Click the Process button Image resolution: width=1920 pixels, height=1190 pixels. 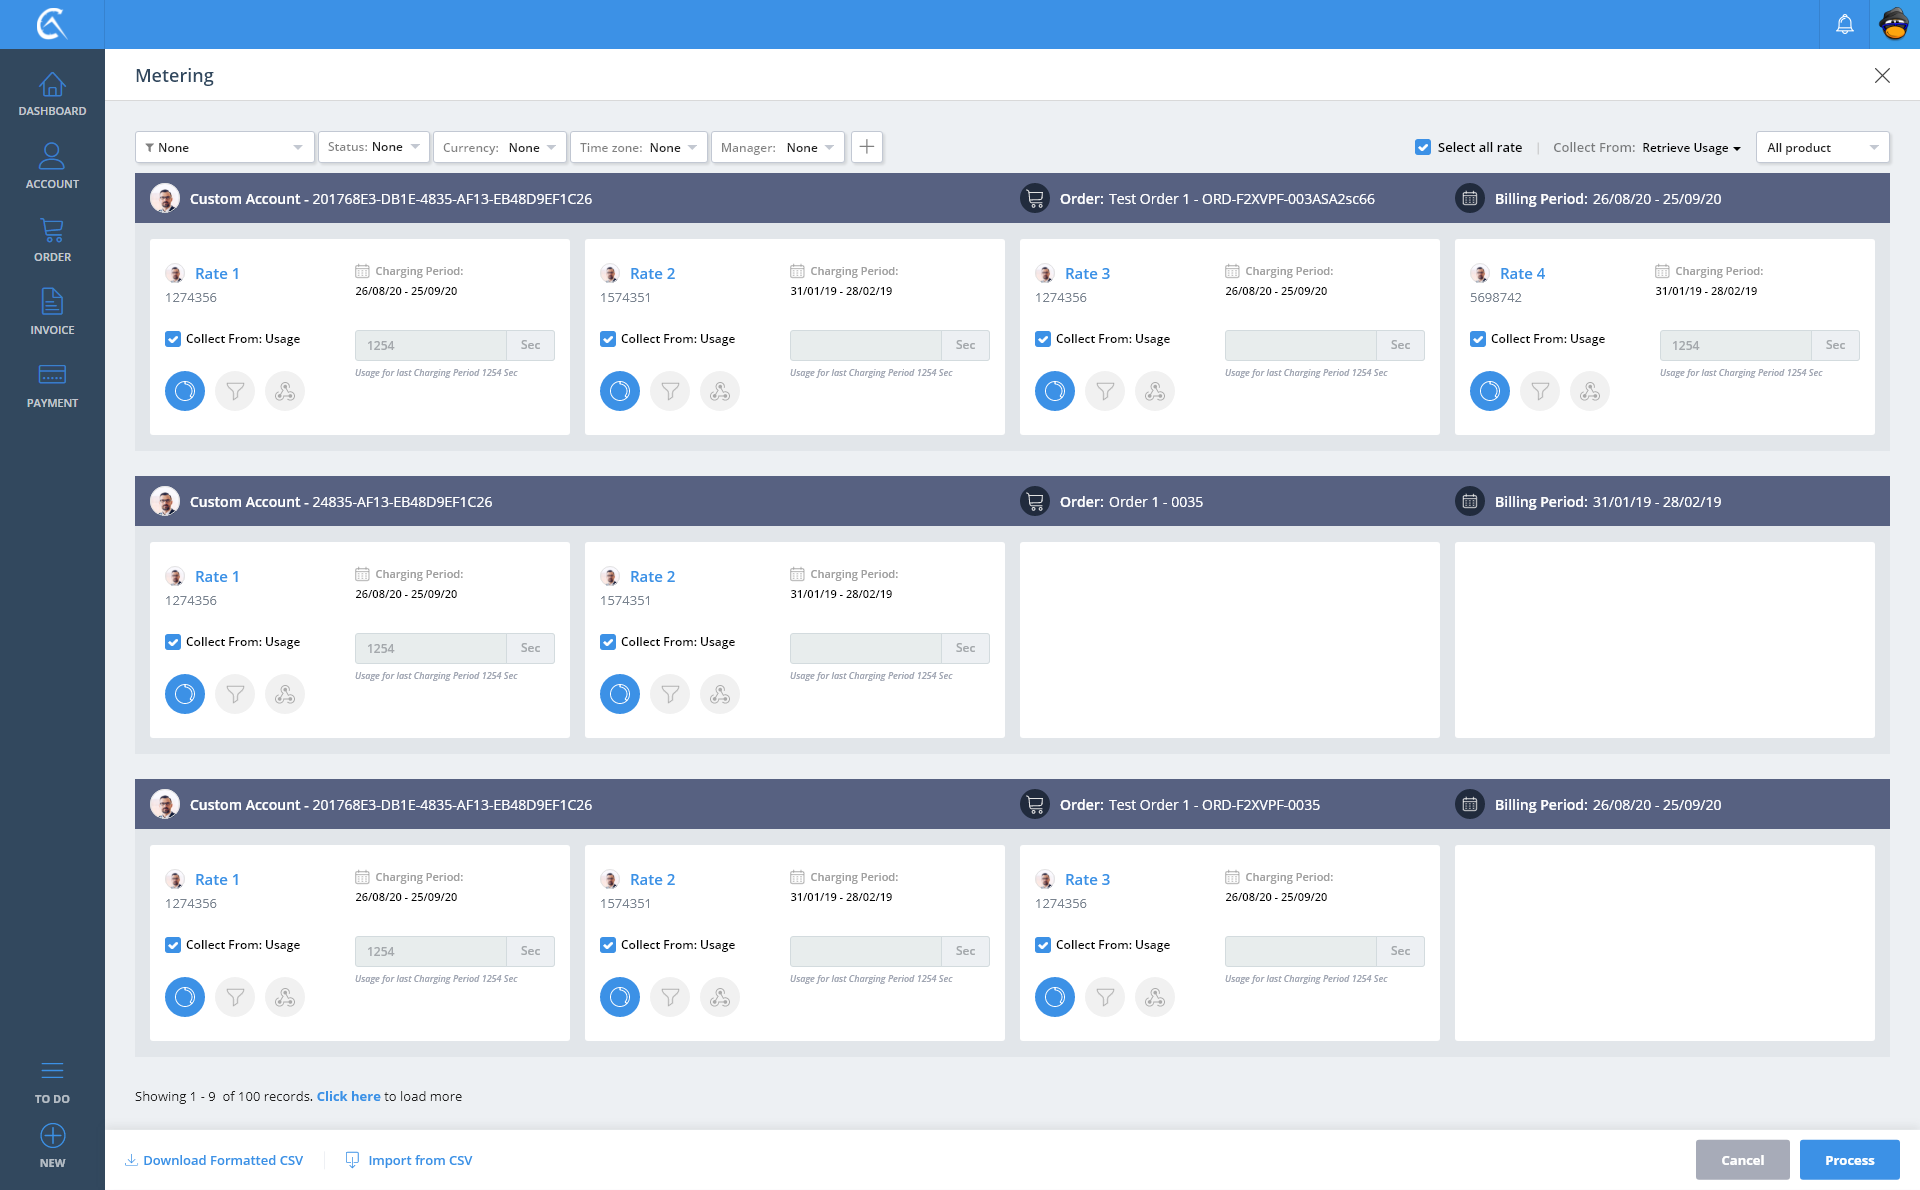point(1849,1160)
